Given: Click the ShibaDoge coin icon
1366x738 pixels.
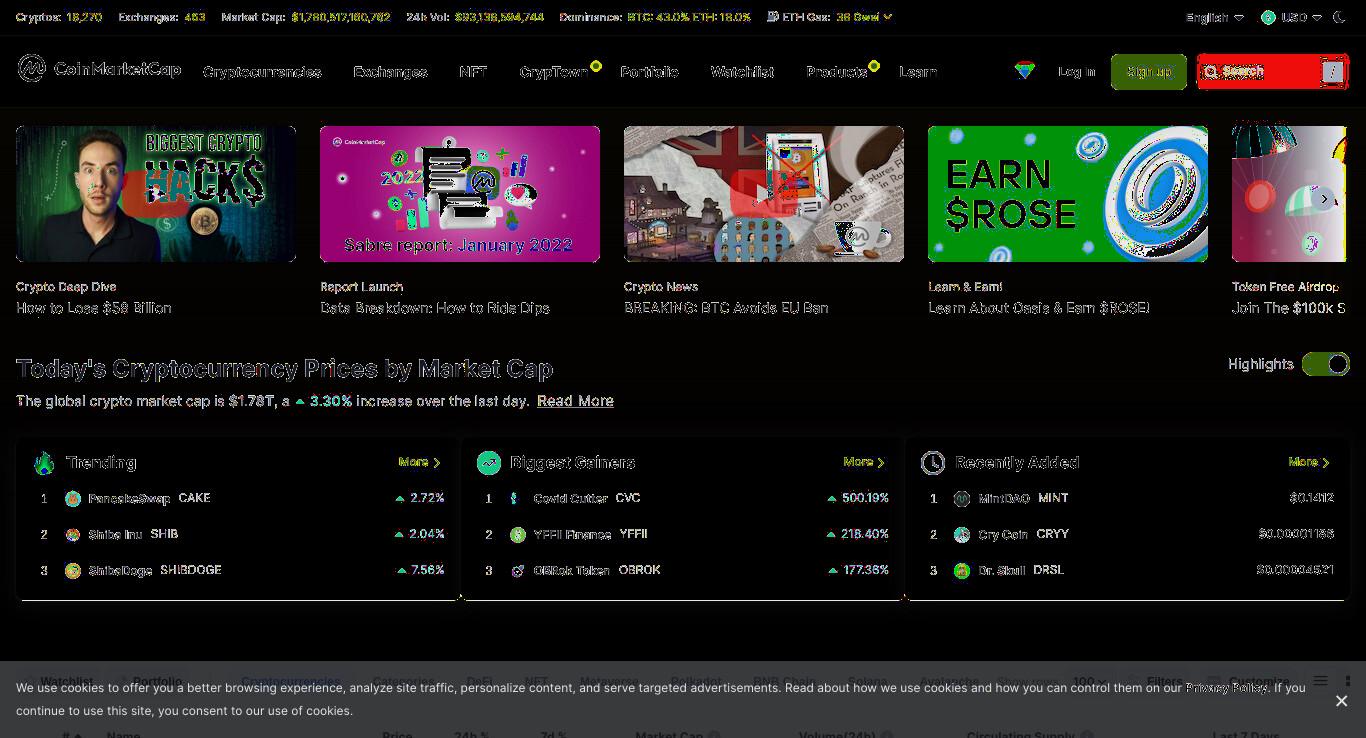Looking at the screenshot, I should (73, 570).
